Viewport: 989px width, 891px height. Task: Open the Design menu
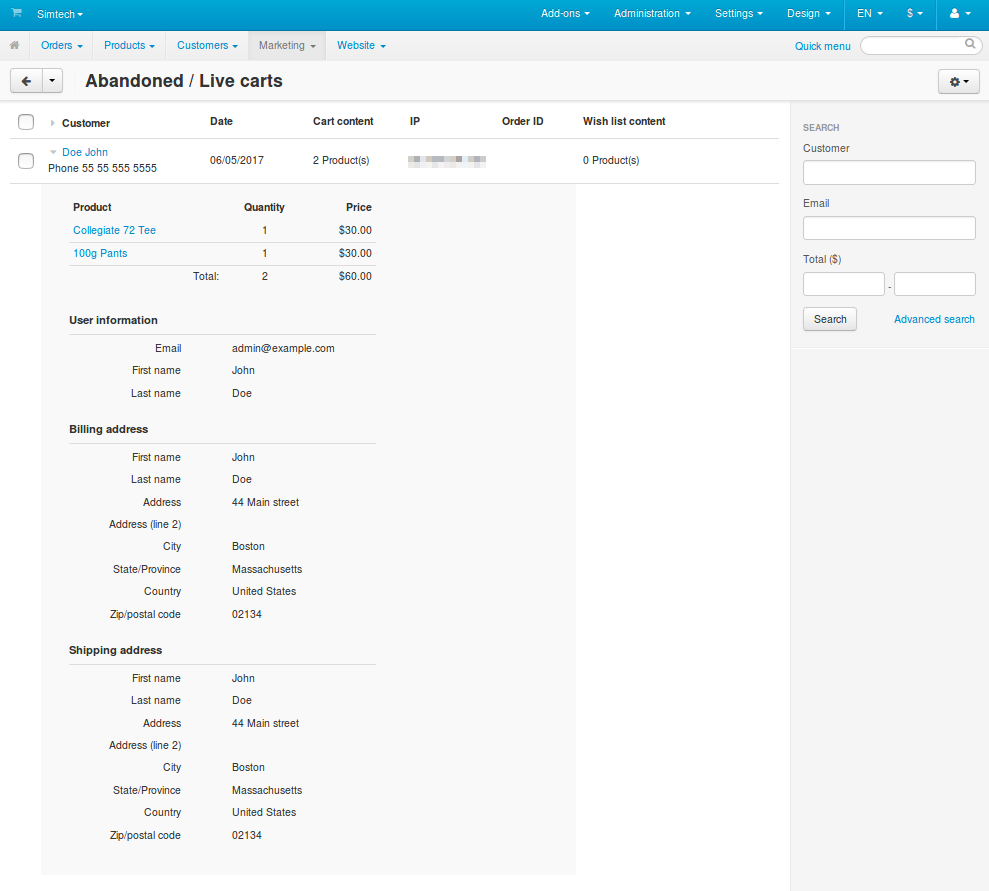809,13
